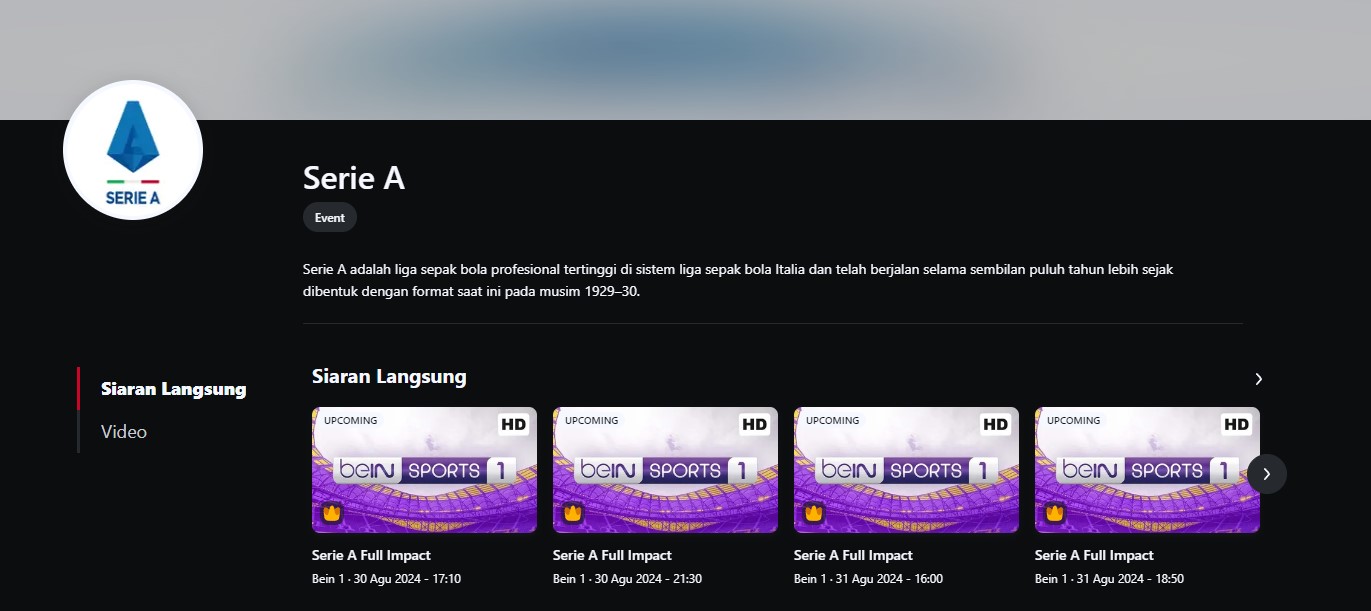
Task: Advance carousel with round next arrow
Action: tap(1267, 474)
